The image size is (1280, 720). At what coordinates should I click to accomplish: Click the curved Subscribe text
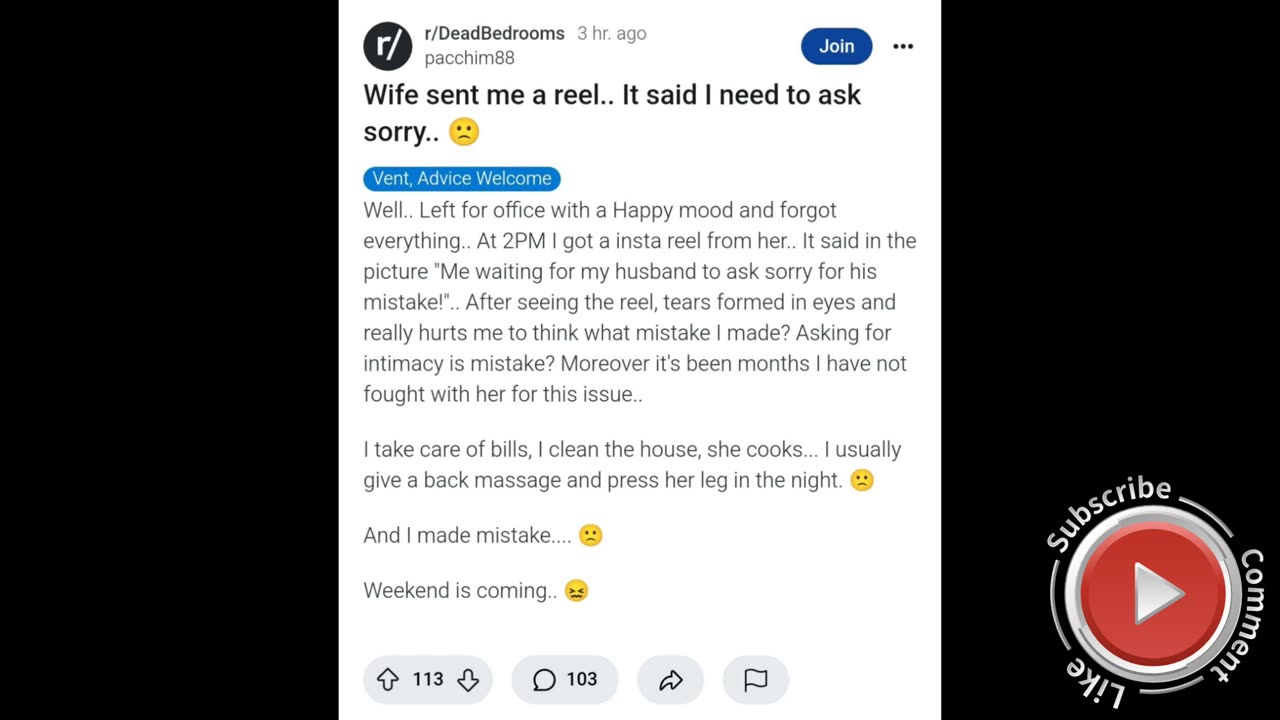tap(1108, 510)
